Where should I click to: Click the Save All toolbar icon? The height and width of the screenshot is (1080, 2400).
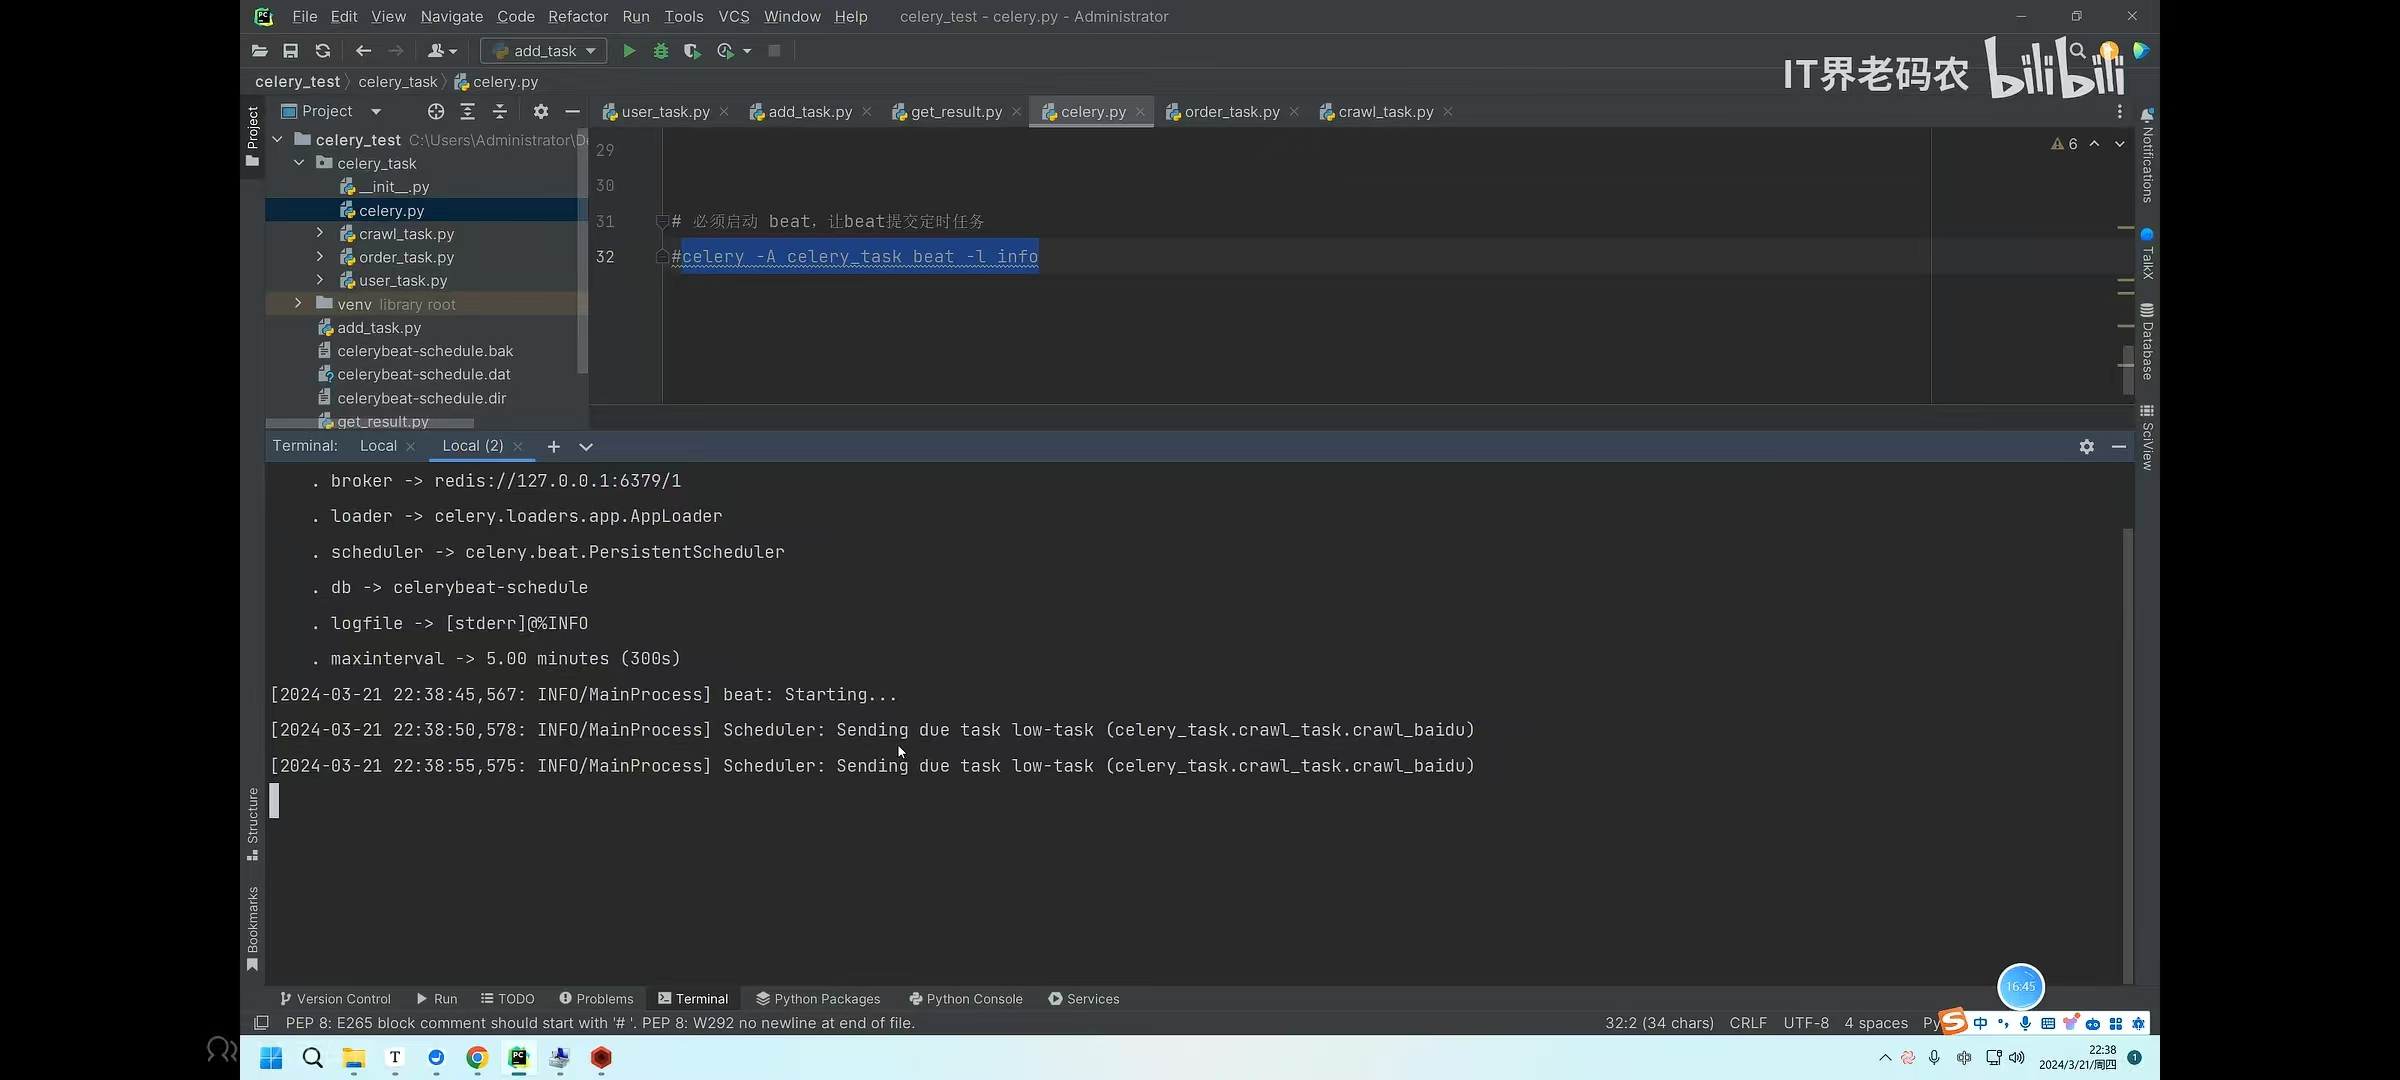[x=291, y=51]
